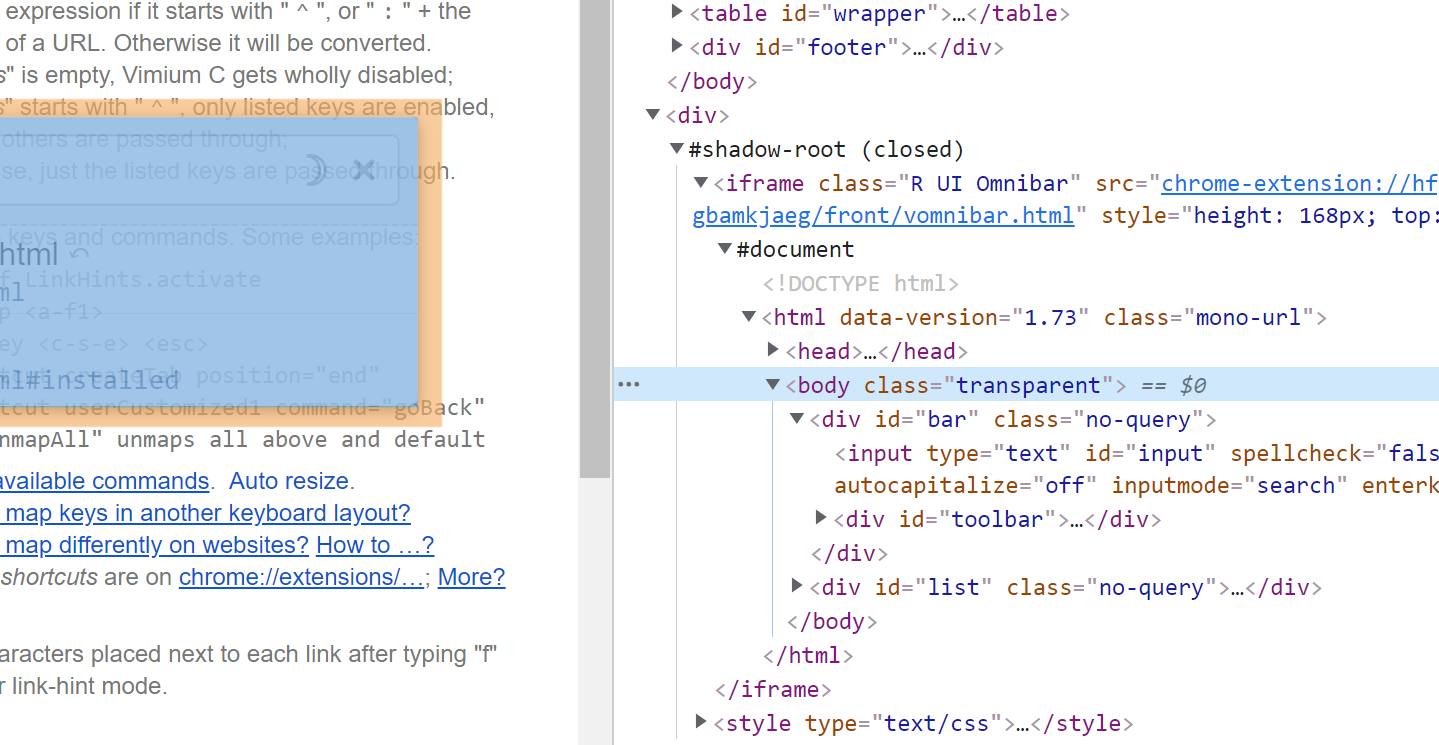Open "How to …?" link
The image size is (1439, 745).
click(374, 544)
